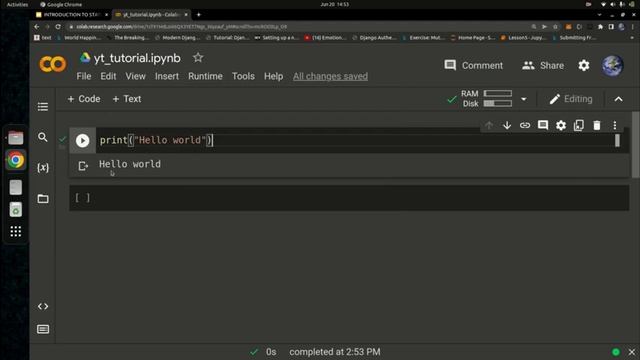Click the Colab logo
Screen dimensions: 640x360
tap(53, 64)
